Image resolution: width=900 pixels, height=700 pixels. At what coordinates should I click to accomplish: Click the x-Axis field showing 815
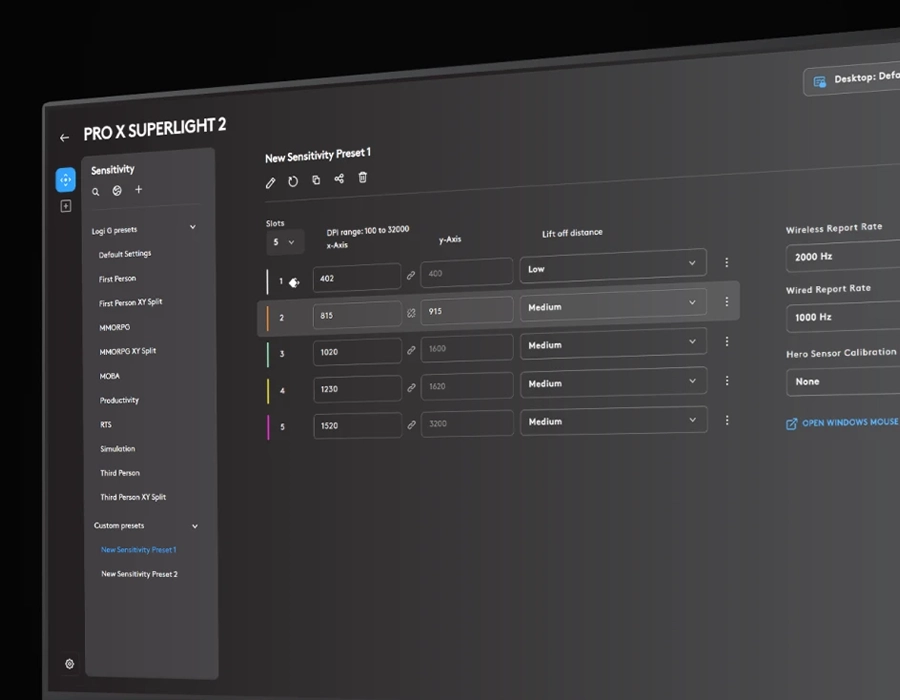357,315
